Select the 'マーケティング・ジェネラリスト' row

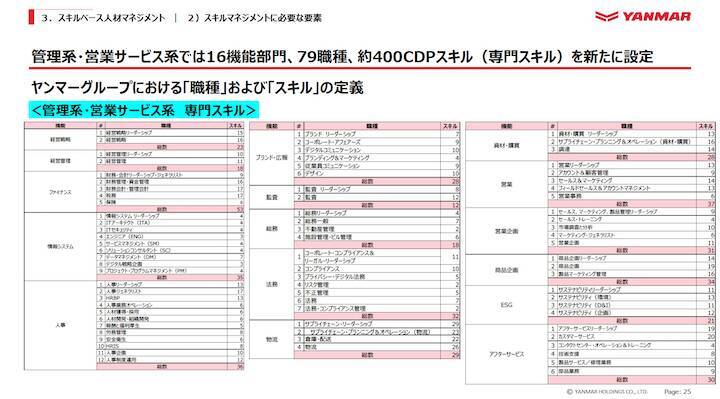tap(632, 235)
